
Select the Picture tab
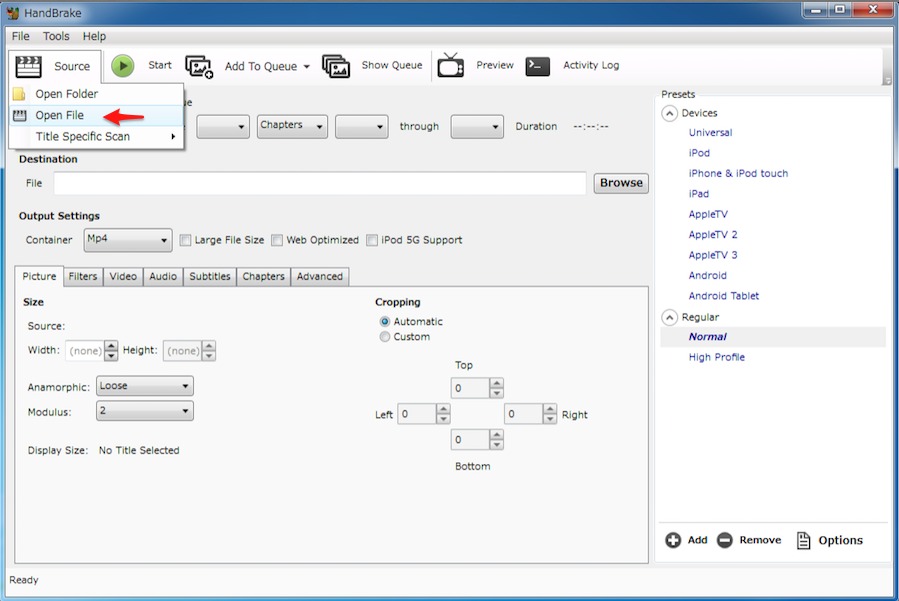39,276
